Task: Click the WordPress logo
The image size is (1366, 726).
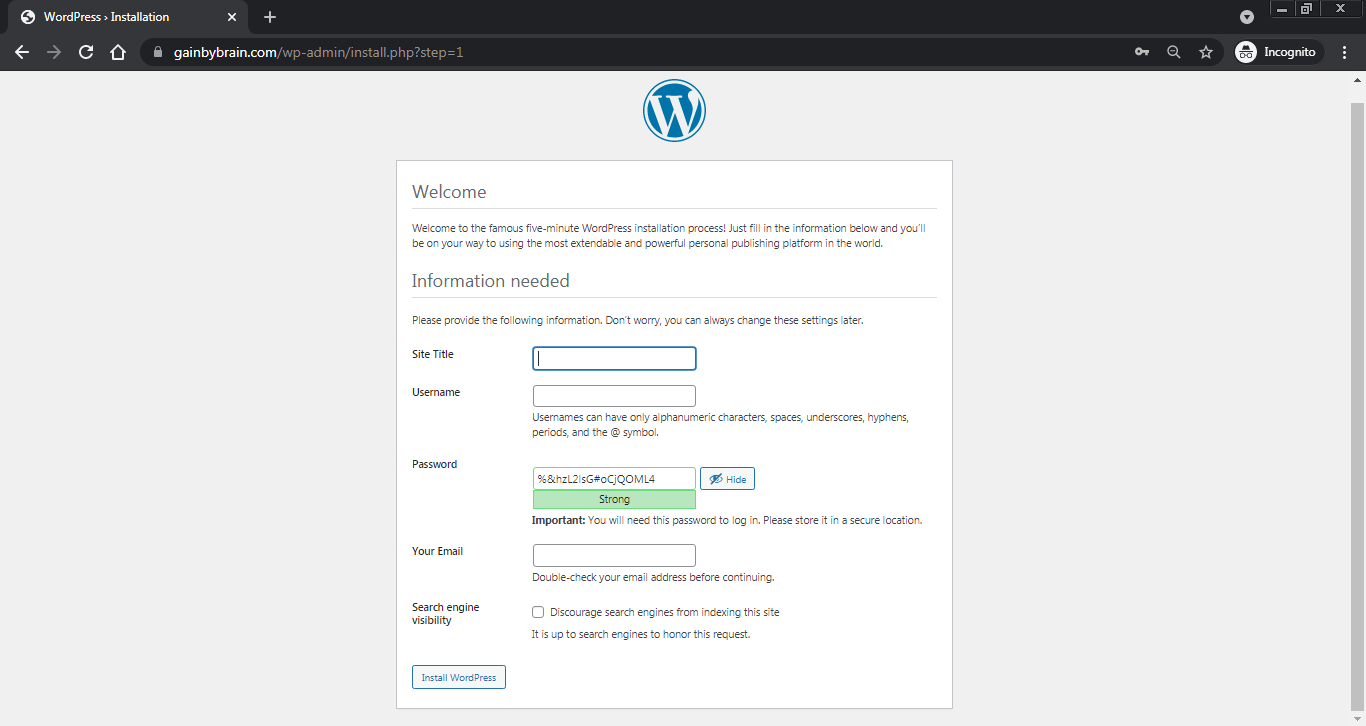Action: 674,110
